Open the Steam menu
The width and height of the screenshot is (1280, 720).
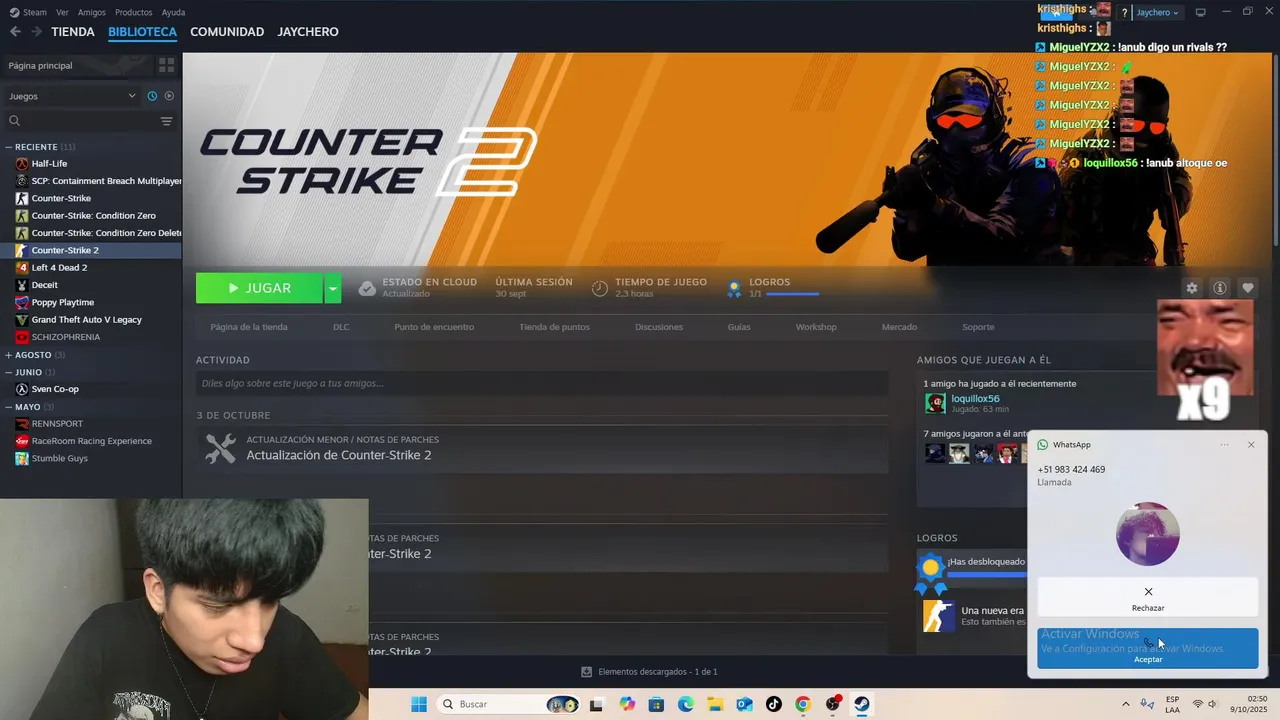click(x=29, y=12)
